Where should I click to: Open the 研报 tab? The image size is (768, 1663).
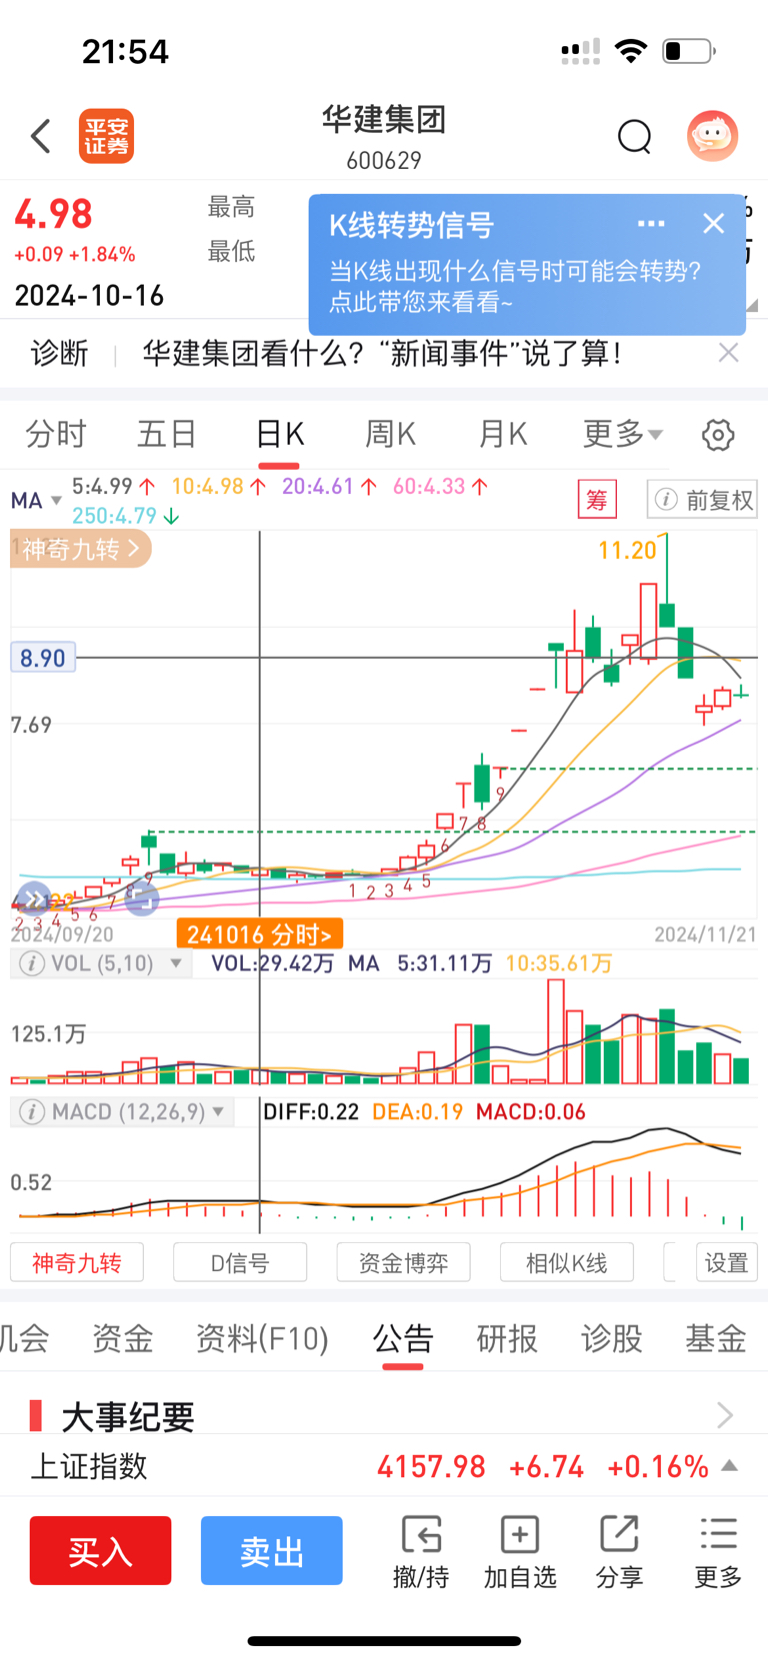pyautogui.click(x=507, y=1338)
